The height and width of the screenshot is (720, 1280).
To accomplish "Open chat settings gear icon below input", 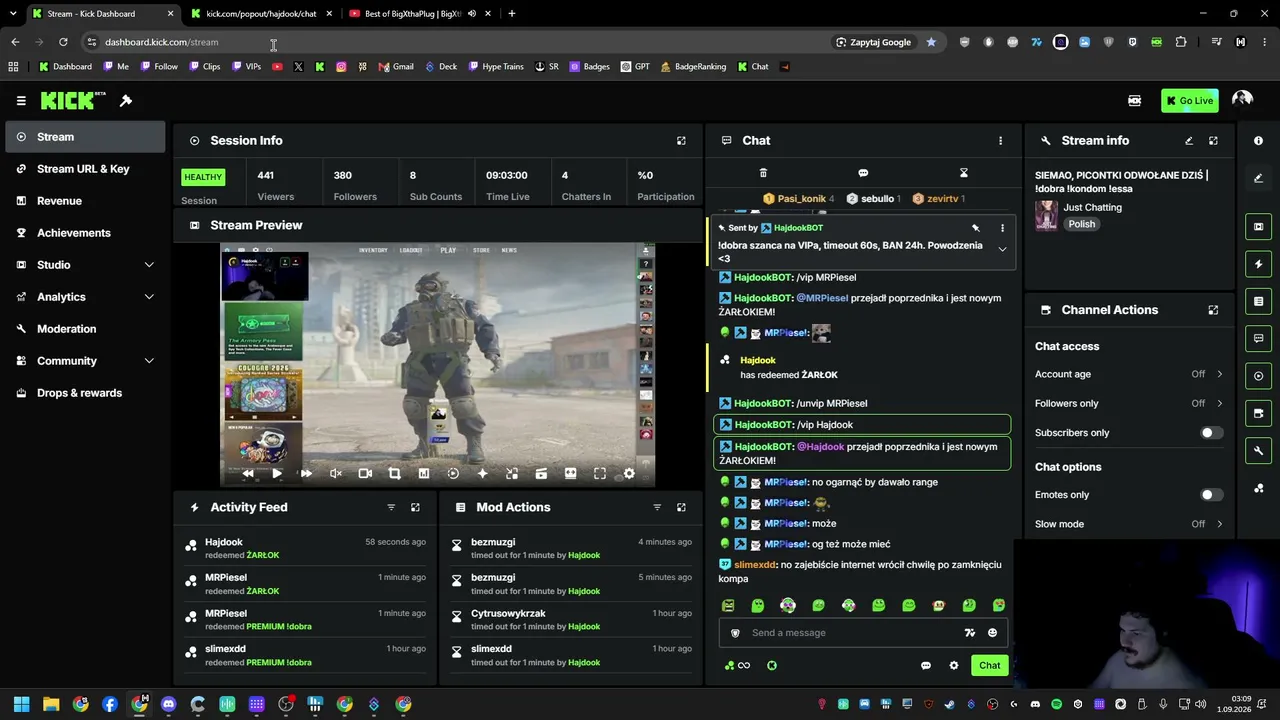I will 954,666.
